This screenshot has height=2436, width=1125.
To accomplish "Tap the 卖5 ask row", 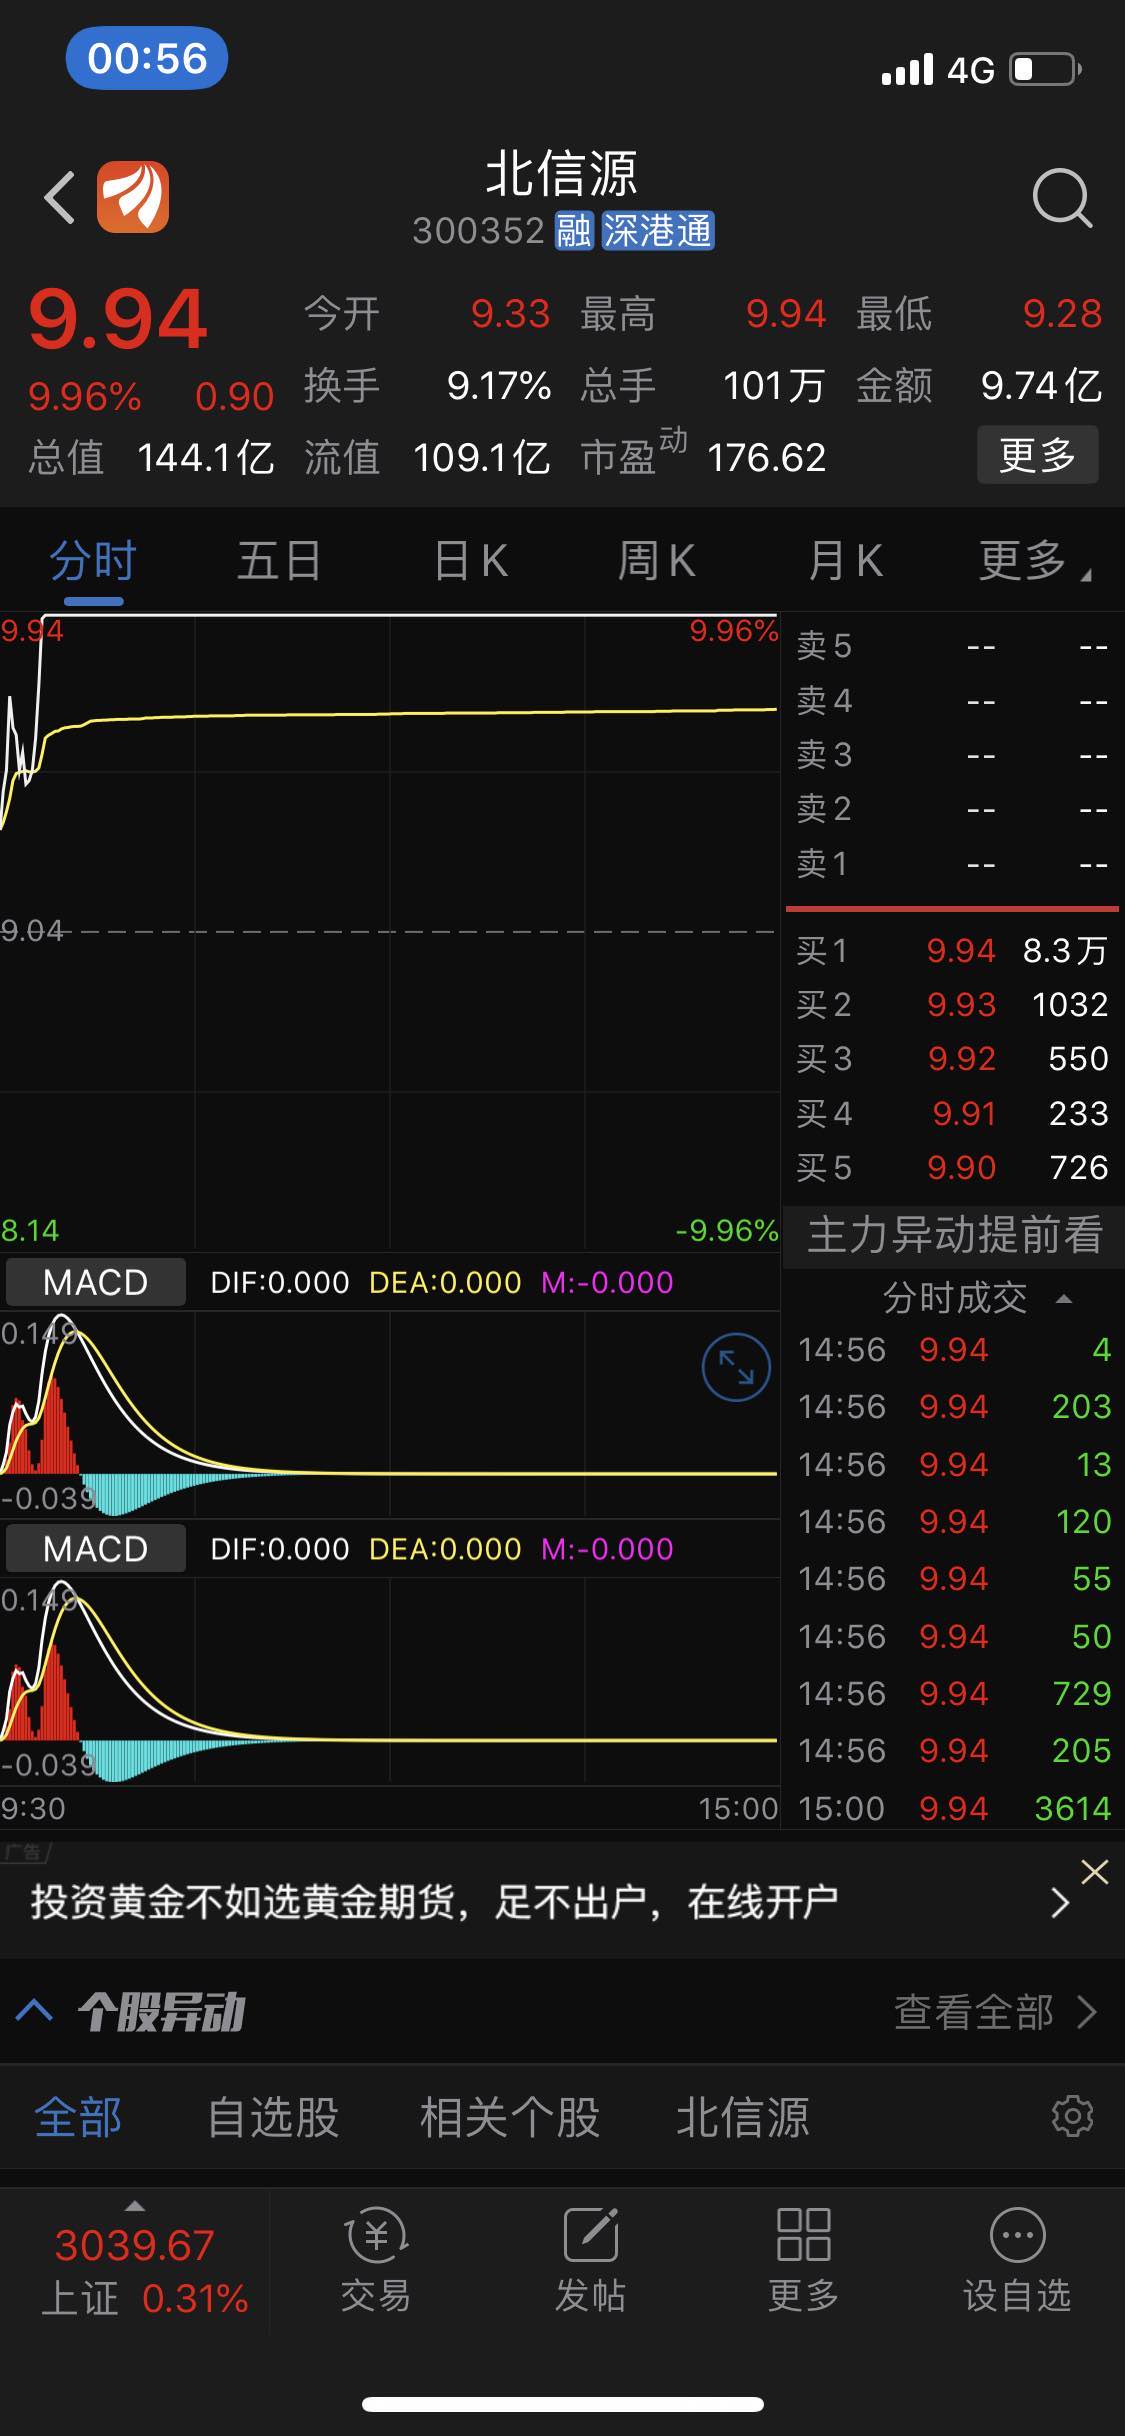I will tap(952, 645).
